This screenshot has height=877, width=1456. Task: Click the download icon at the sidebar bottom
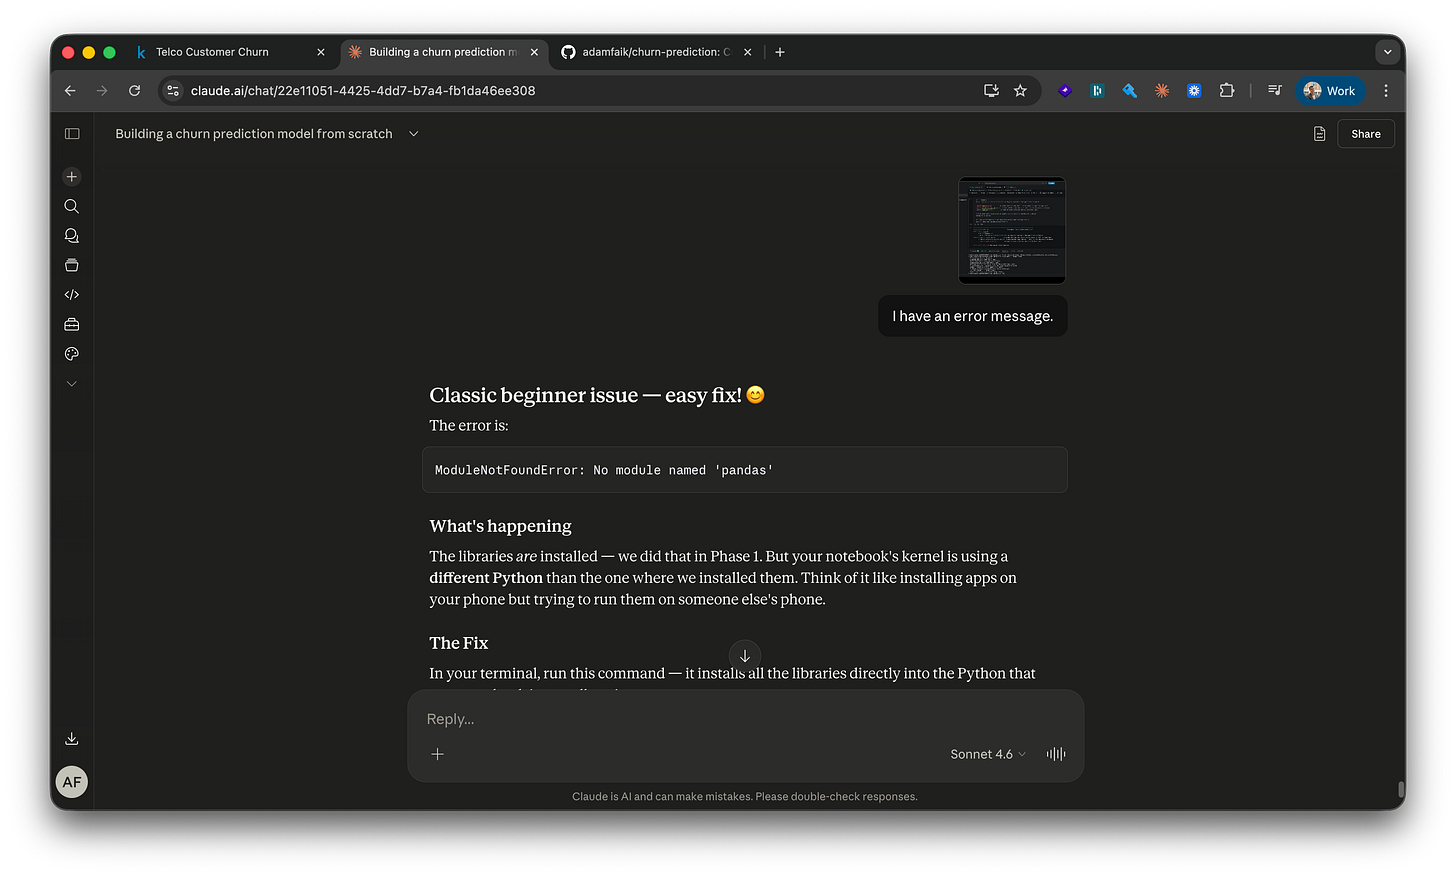[71, 738]
